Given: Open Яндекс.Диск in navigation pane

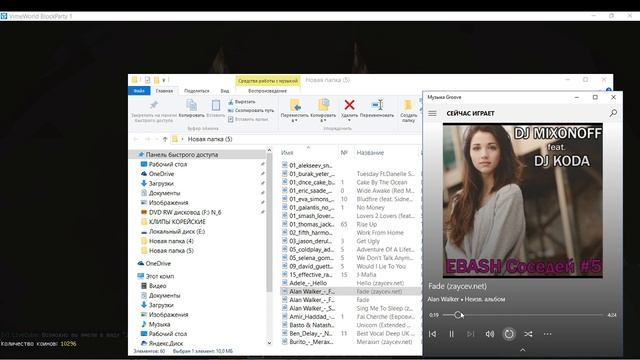Looking at the screenshot, I should pos(166,343).
